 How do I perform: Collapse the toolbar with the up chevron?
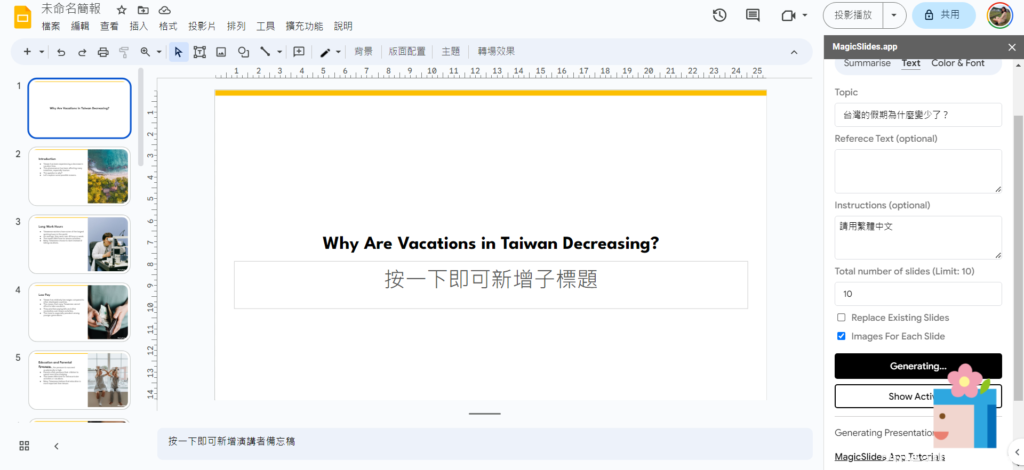coord(794,52)
